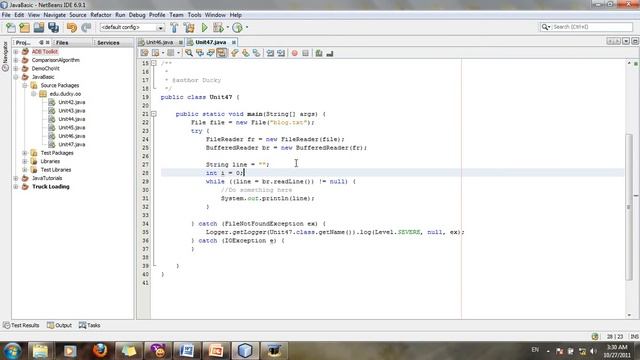Click the Redo arrow icon
The image size is (640, 360).
86,27
